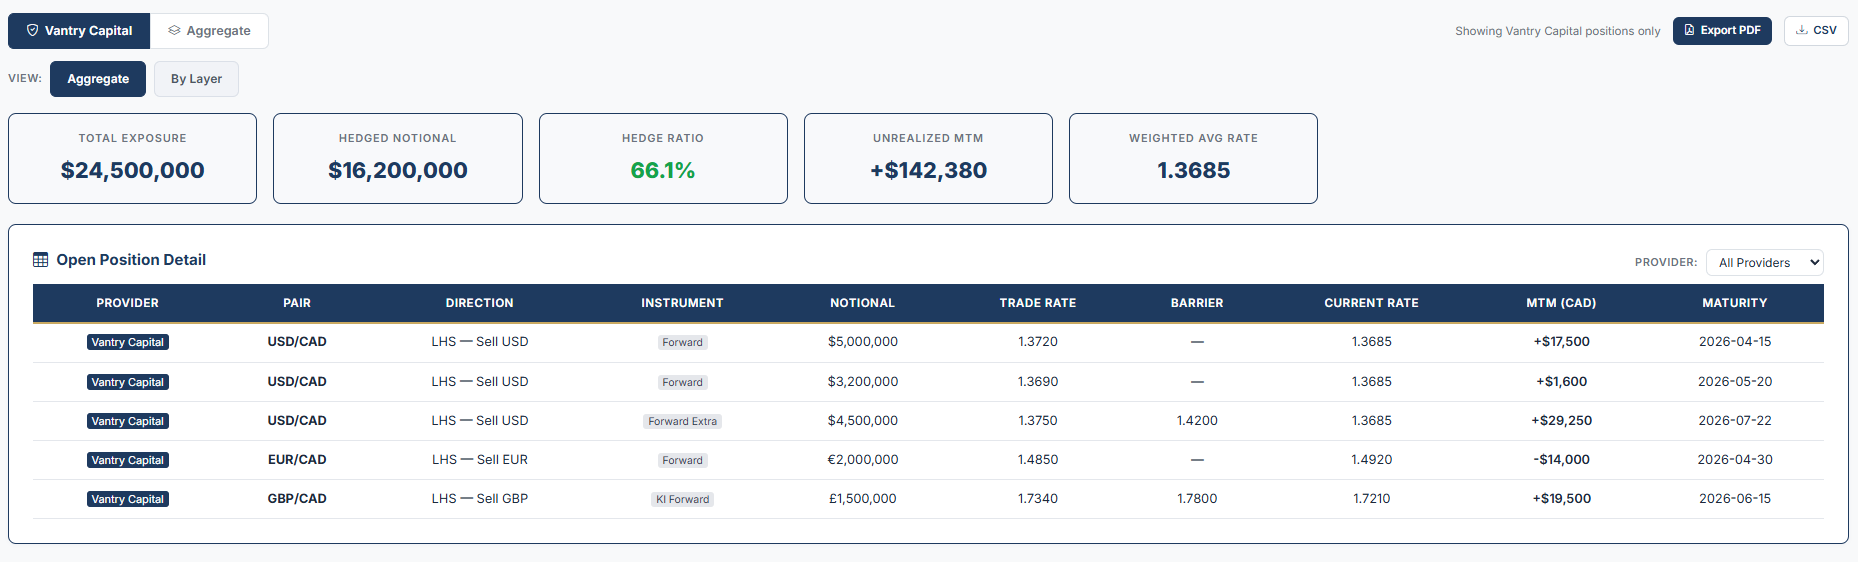
Task: Click the PDF document icon in Export
Action: pos(1690,31)
